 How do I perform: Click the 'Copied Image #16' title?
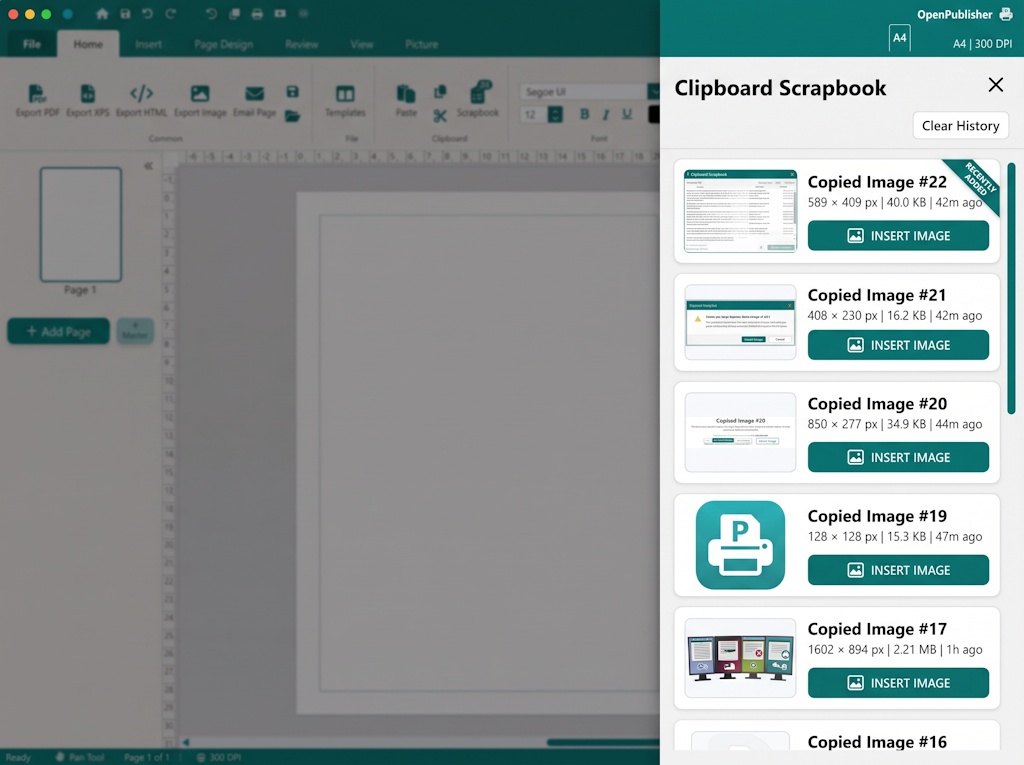[877, 742]
